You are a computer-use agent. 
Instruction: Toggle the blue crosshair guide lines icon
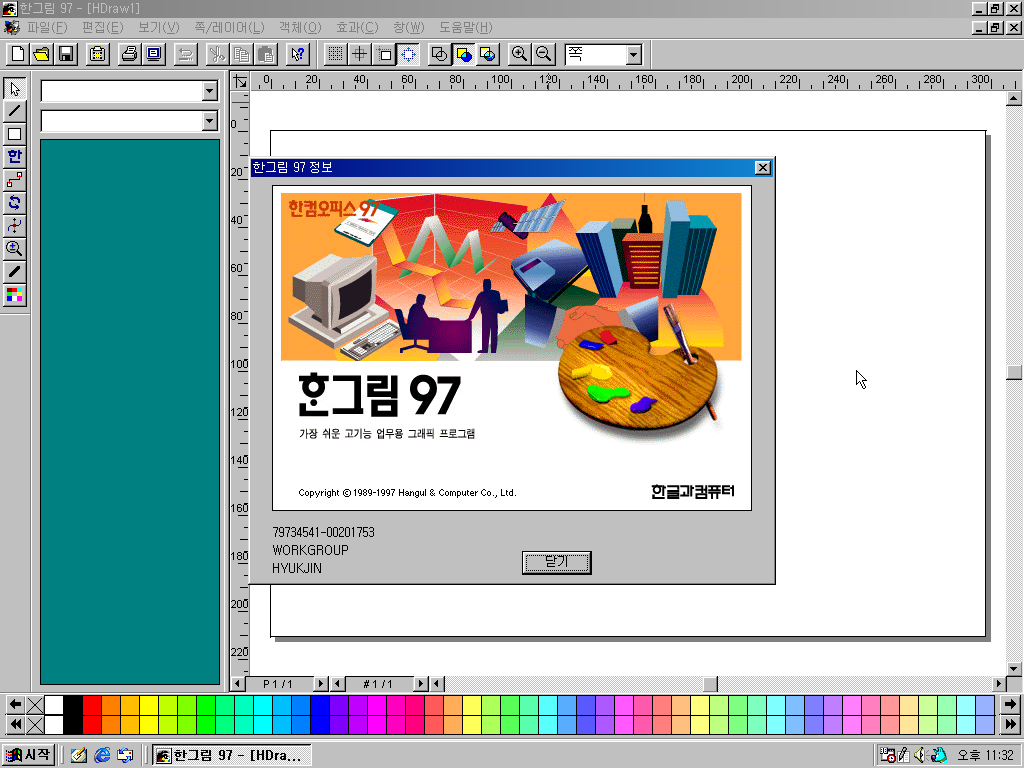click(359, 54)
